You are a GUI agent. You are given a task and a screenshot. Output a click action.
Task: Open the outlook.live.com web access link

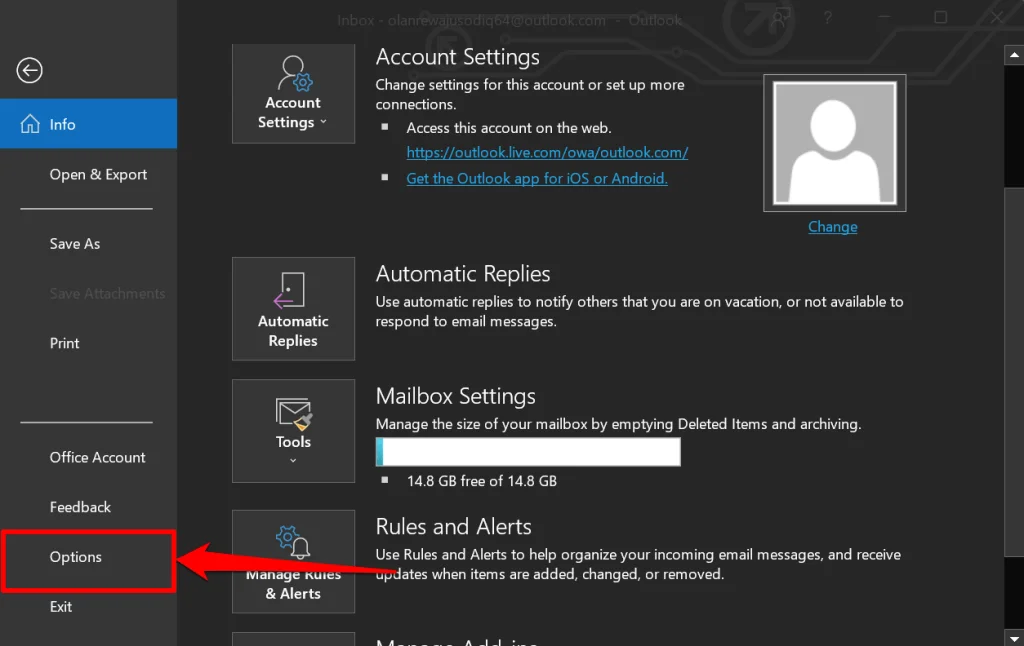[547, 152]
